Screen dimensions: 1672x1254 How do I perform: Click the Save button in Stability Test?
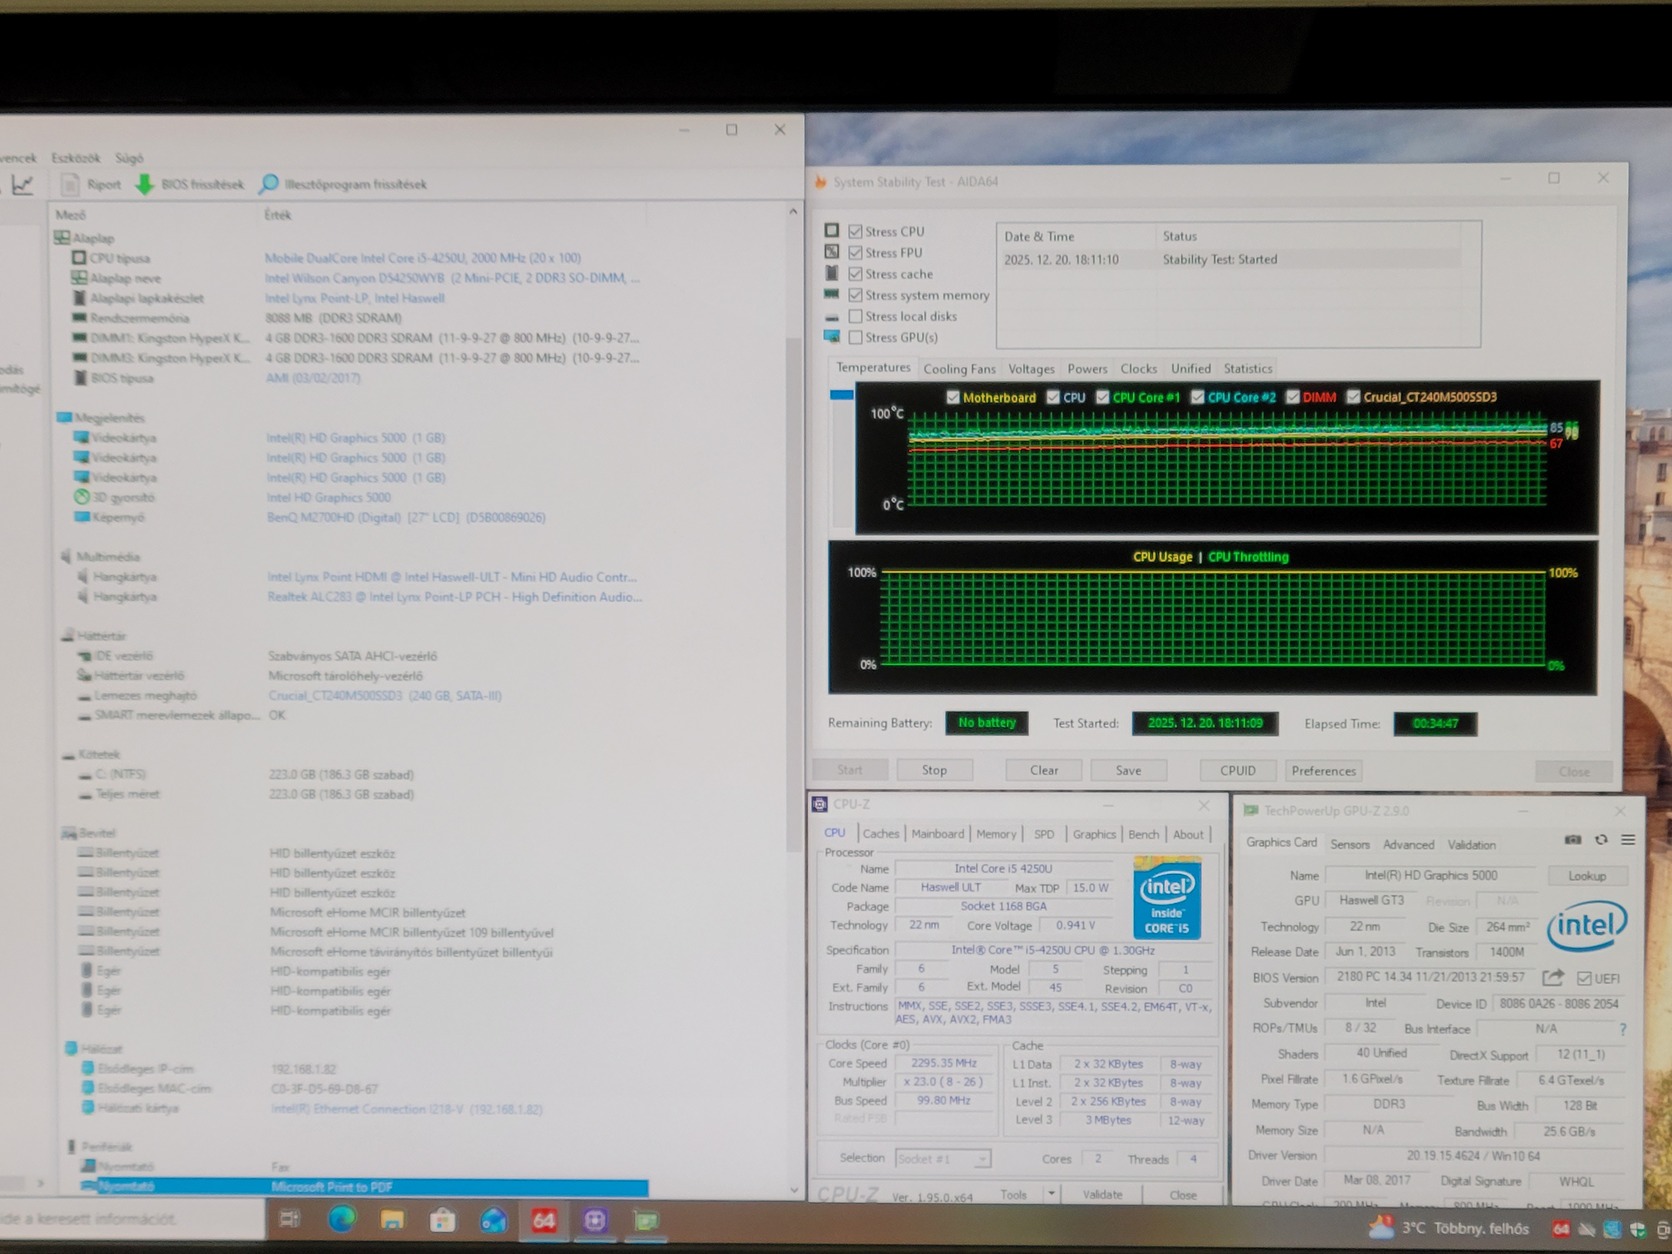pyautogui.click(x=1128, y=770)
